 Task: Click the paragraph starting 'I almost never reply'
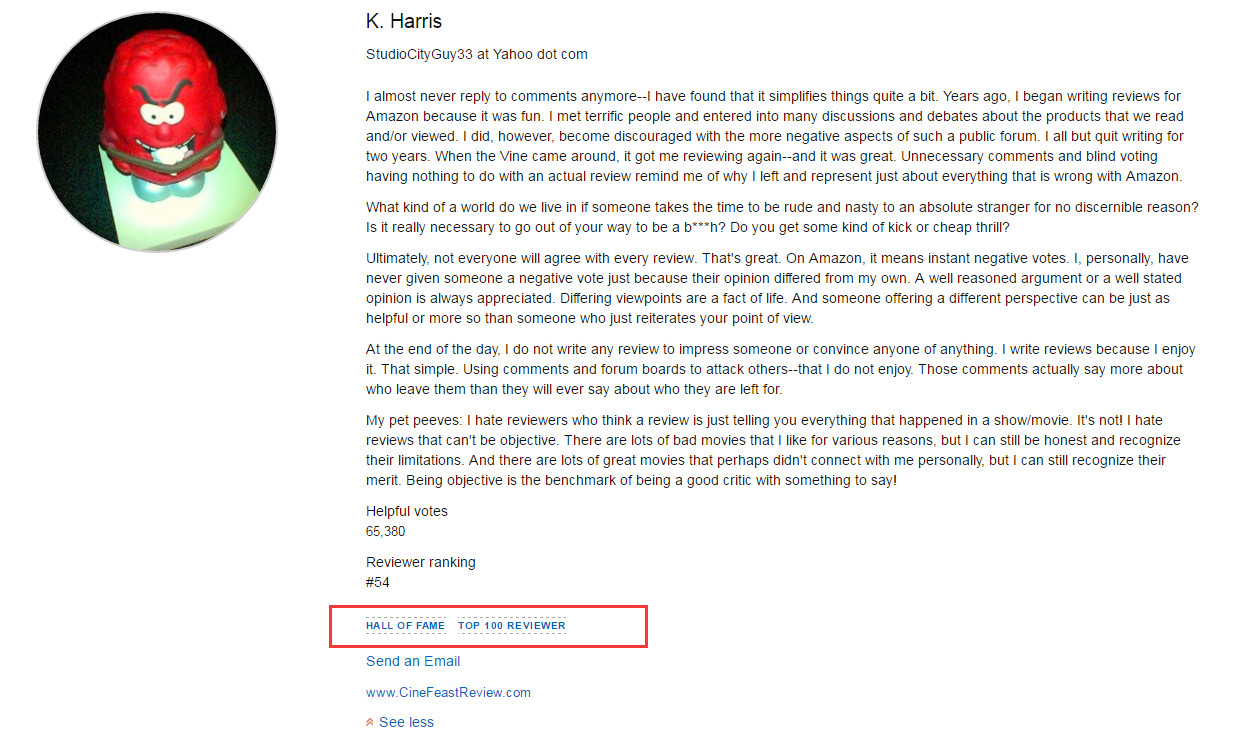[776, 137]
